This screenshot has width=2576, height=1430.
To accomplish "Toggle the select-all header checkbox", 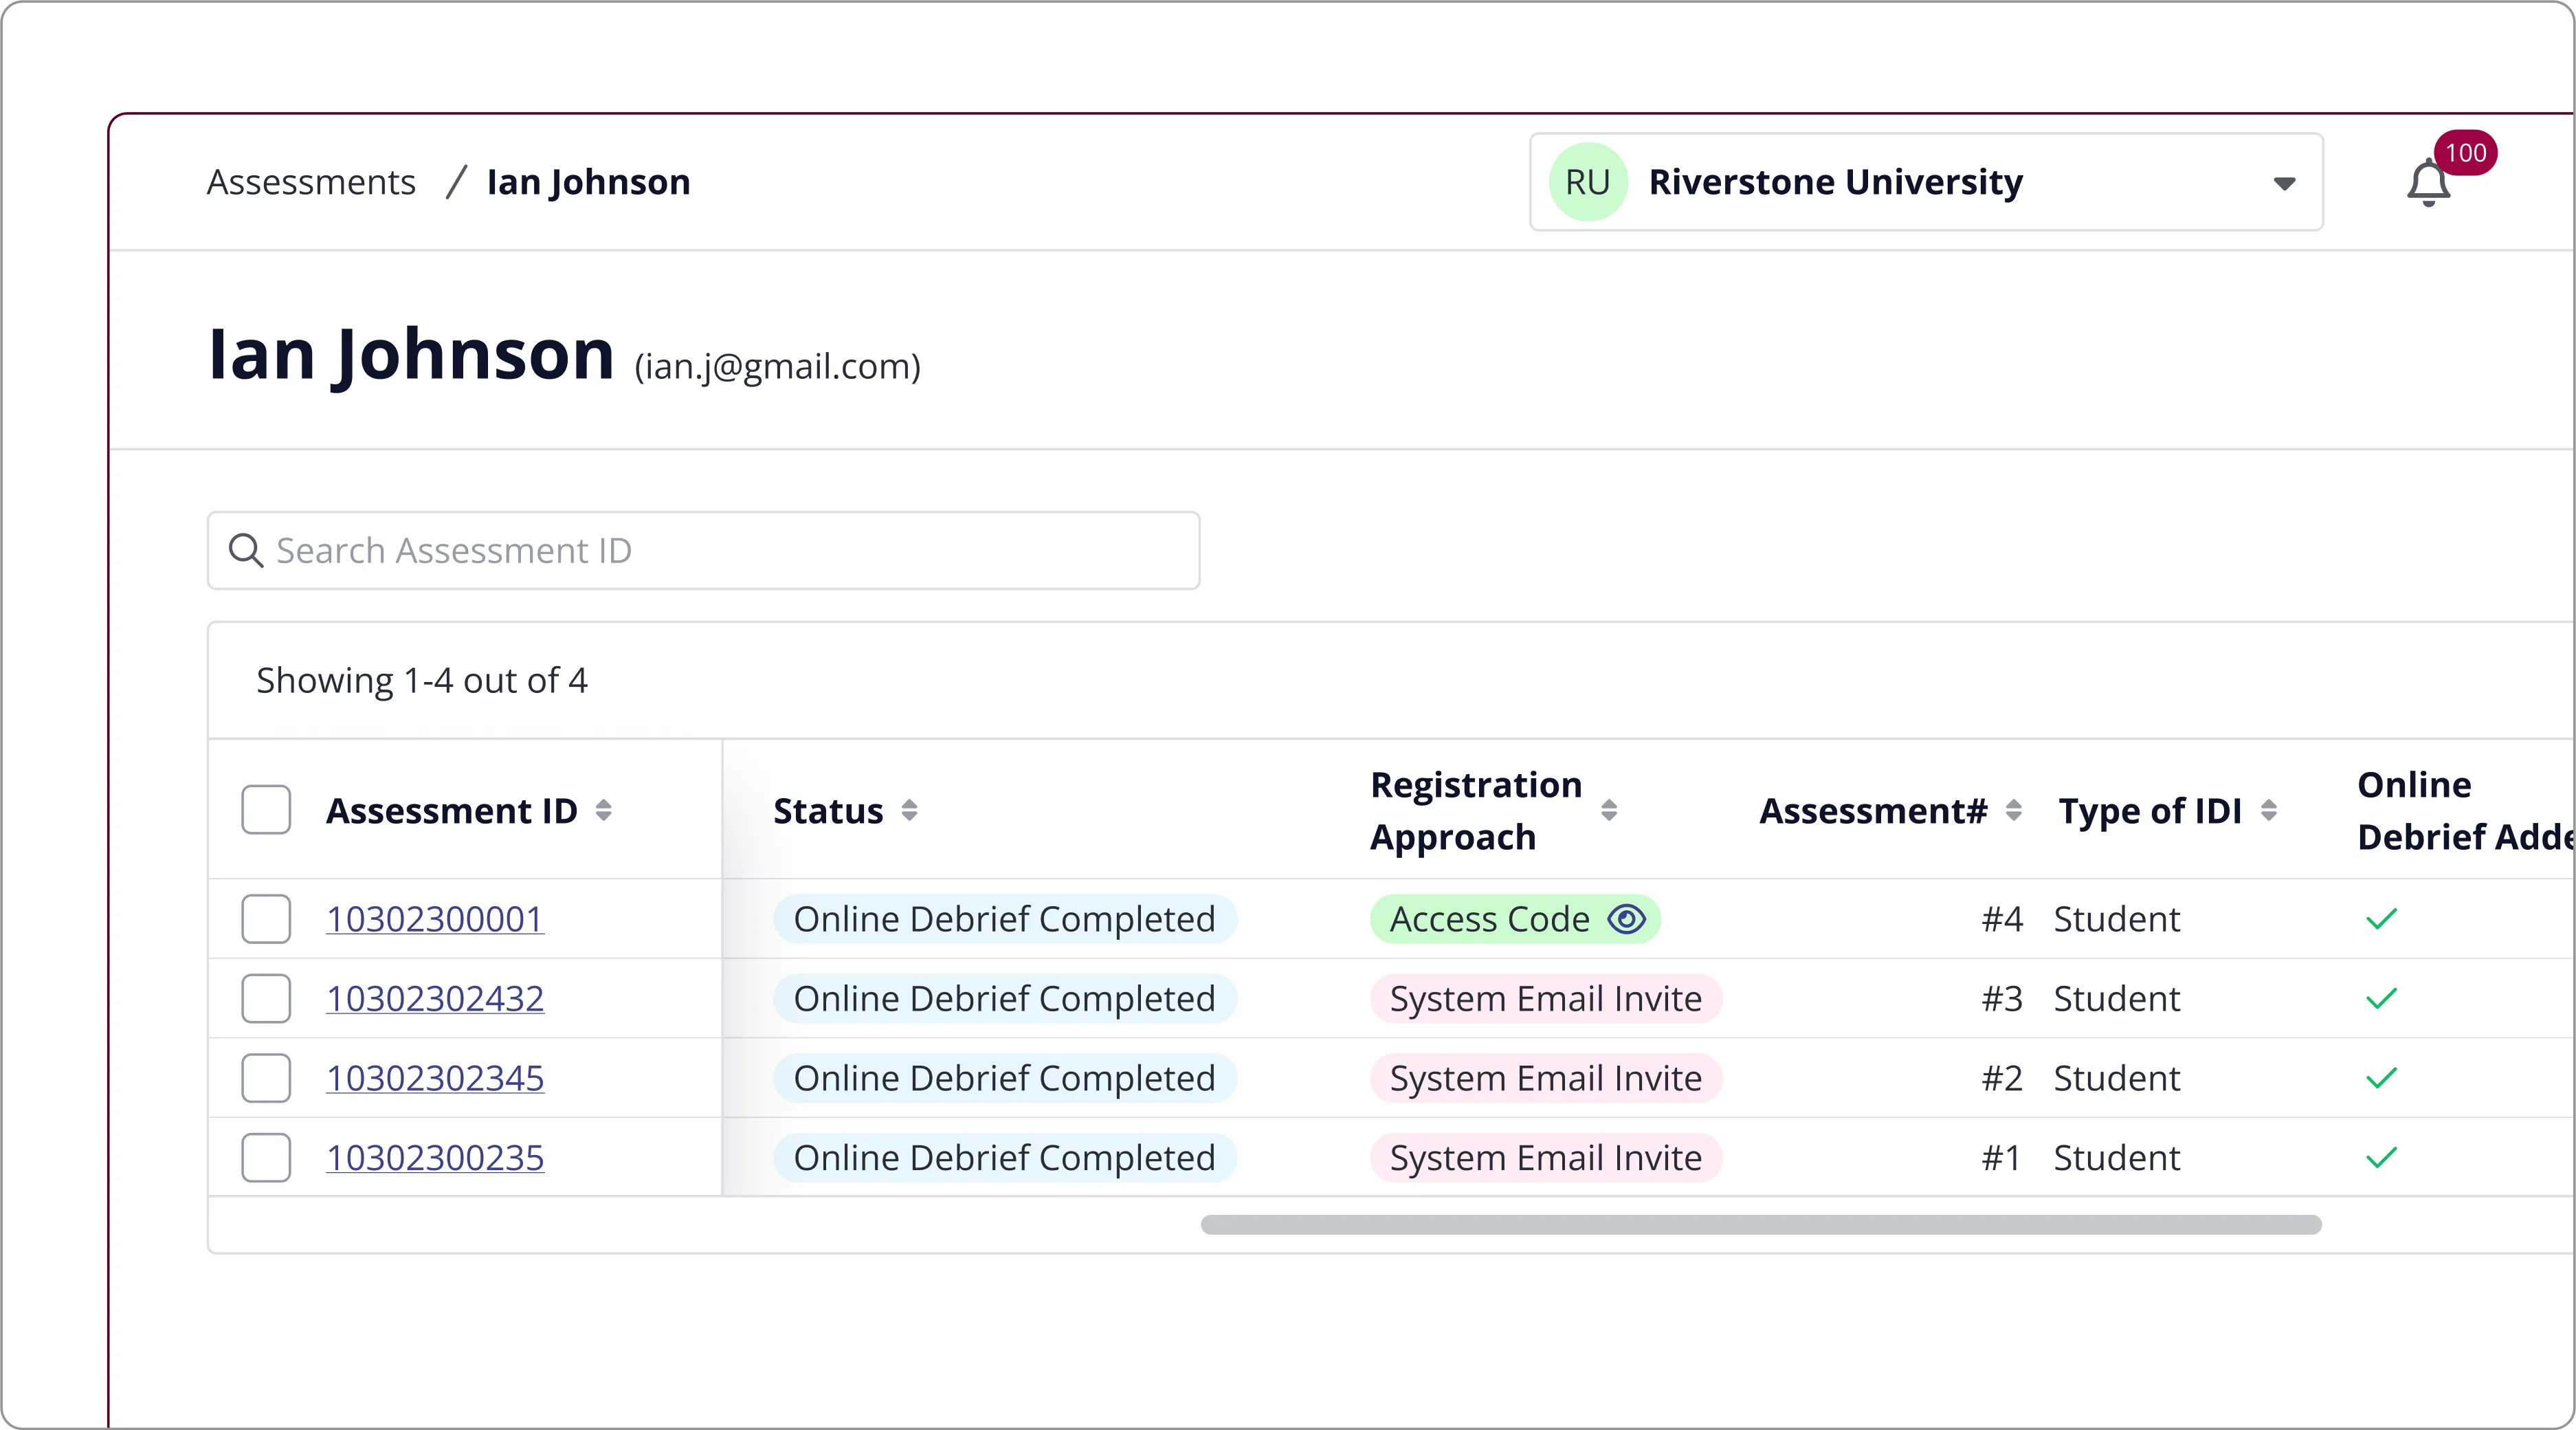I will (266, 810).
